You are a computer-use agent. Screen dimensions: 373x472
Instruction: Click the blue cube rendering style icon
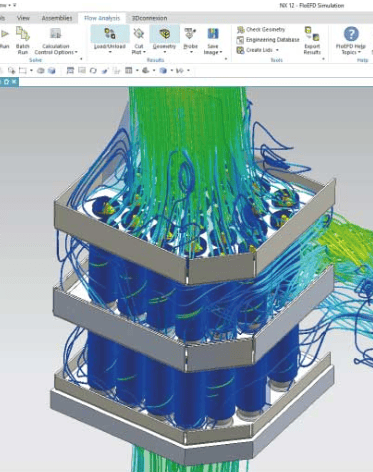(x=163, y=71)
